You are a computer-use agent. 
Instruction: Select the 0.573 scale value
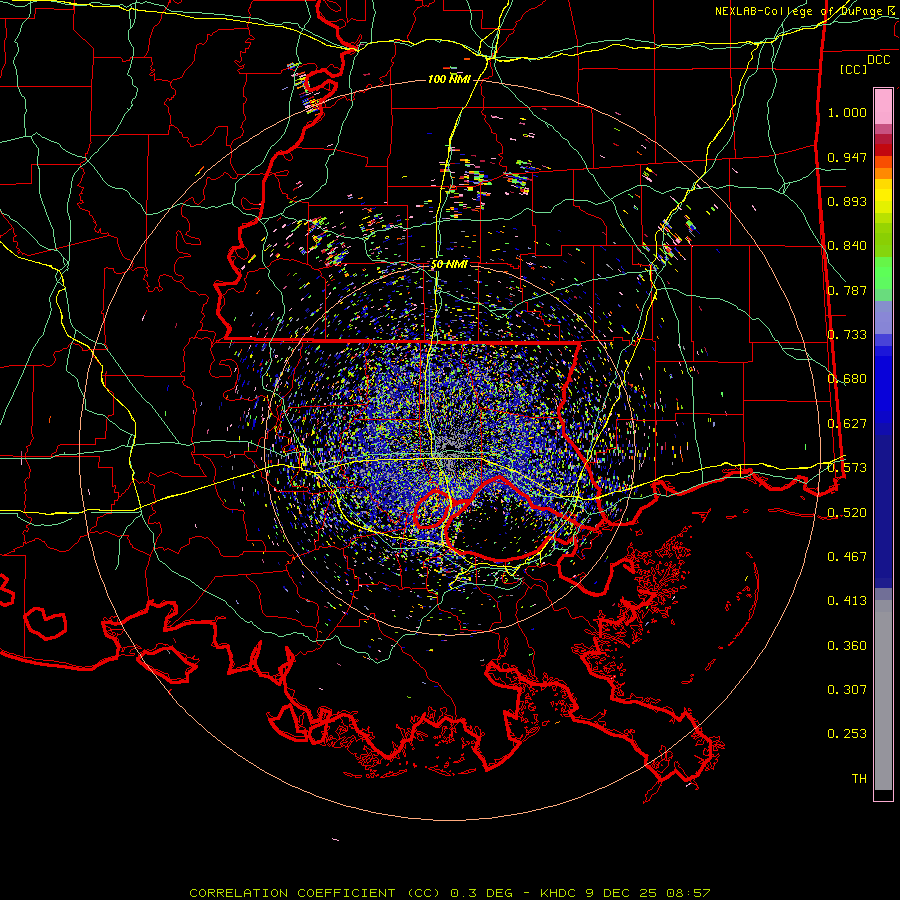tap(847, 468)
